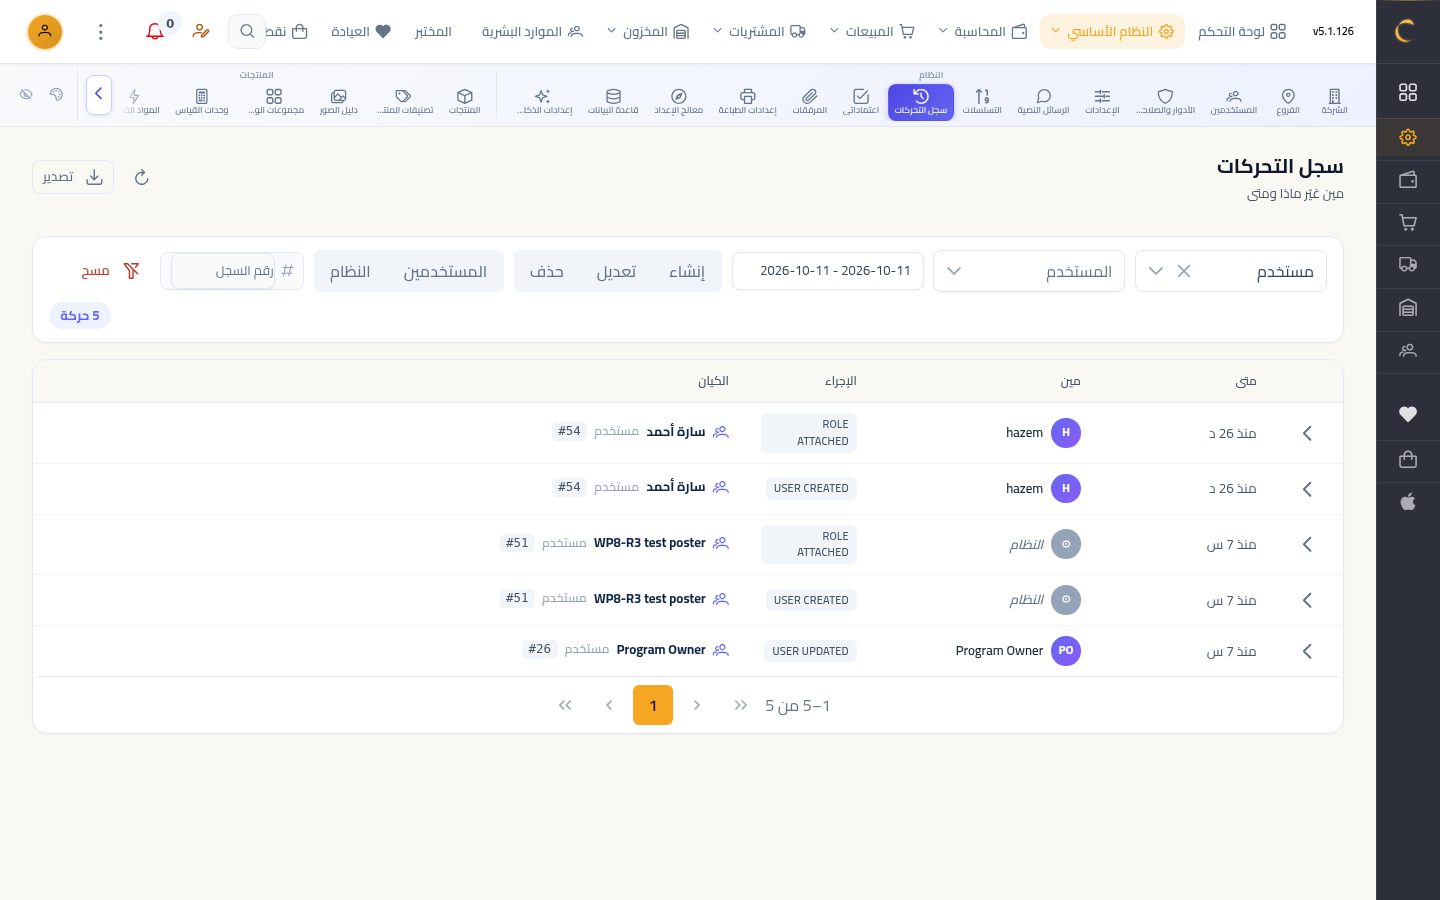Open the الشركة (Company) settings icon
This screenshot has width=1440, height=900.
pos(1334,101)
